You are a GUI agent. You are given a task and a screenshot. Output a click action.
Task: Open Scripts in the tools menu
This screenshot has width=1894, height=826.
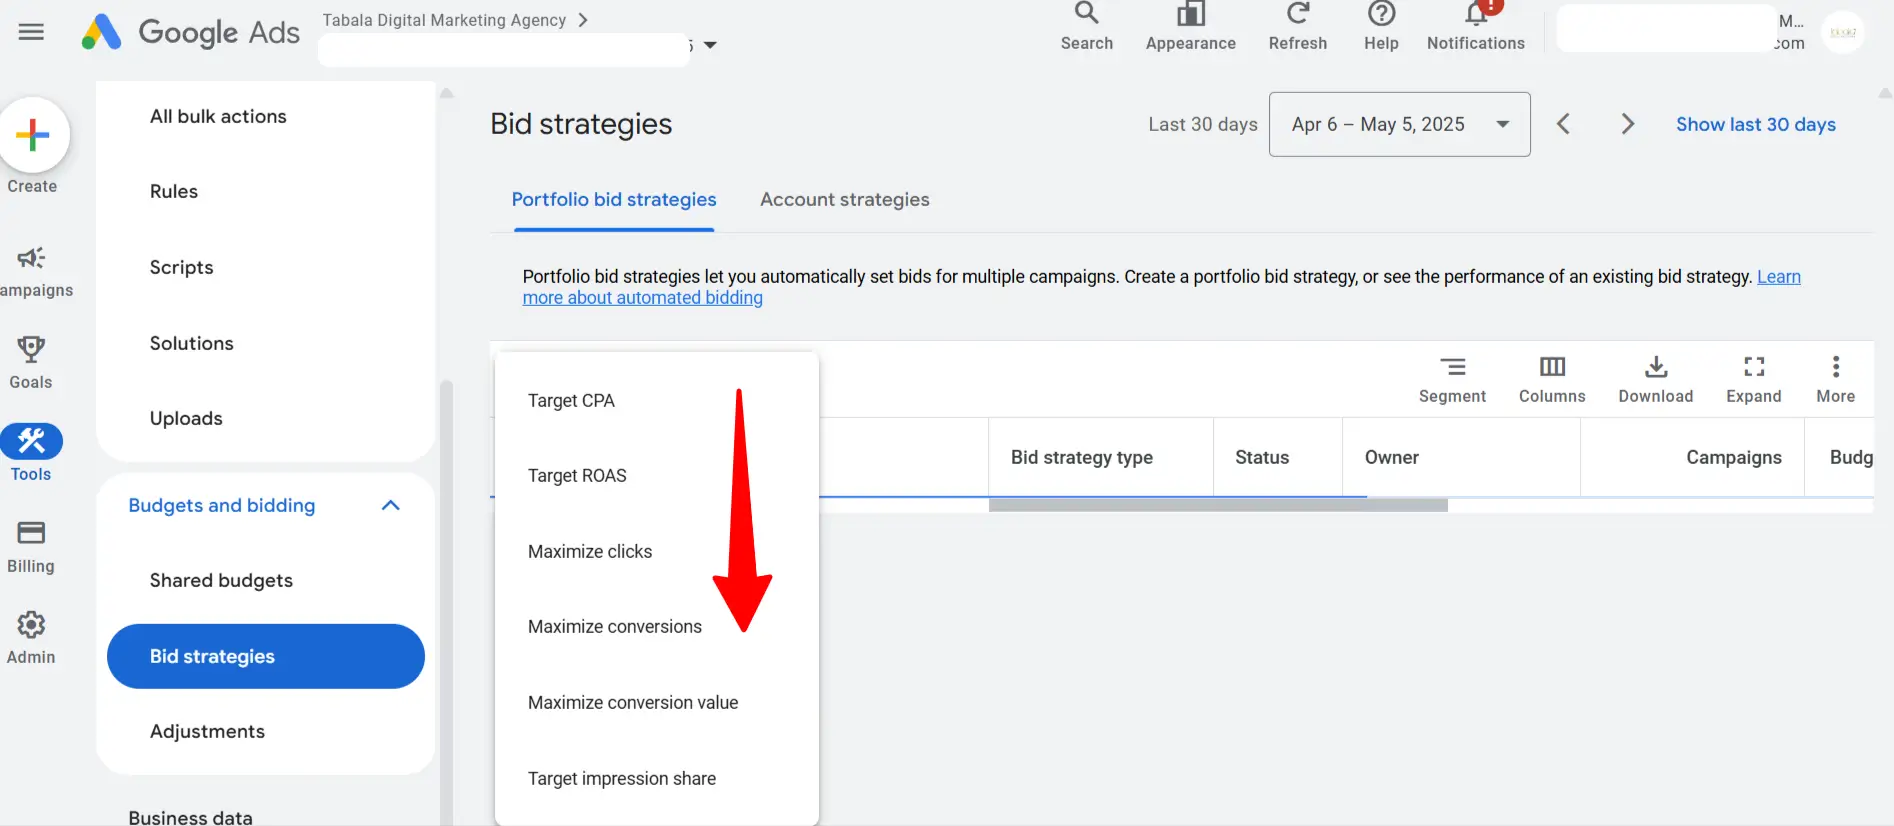click(x=181, y=267)
